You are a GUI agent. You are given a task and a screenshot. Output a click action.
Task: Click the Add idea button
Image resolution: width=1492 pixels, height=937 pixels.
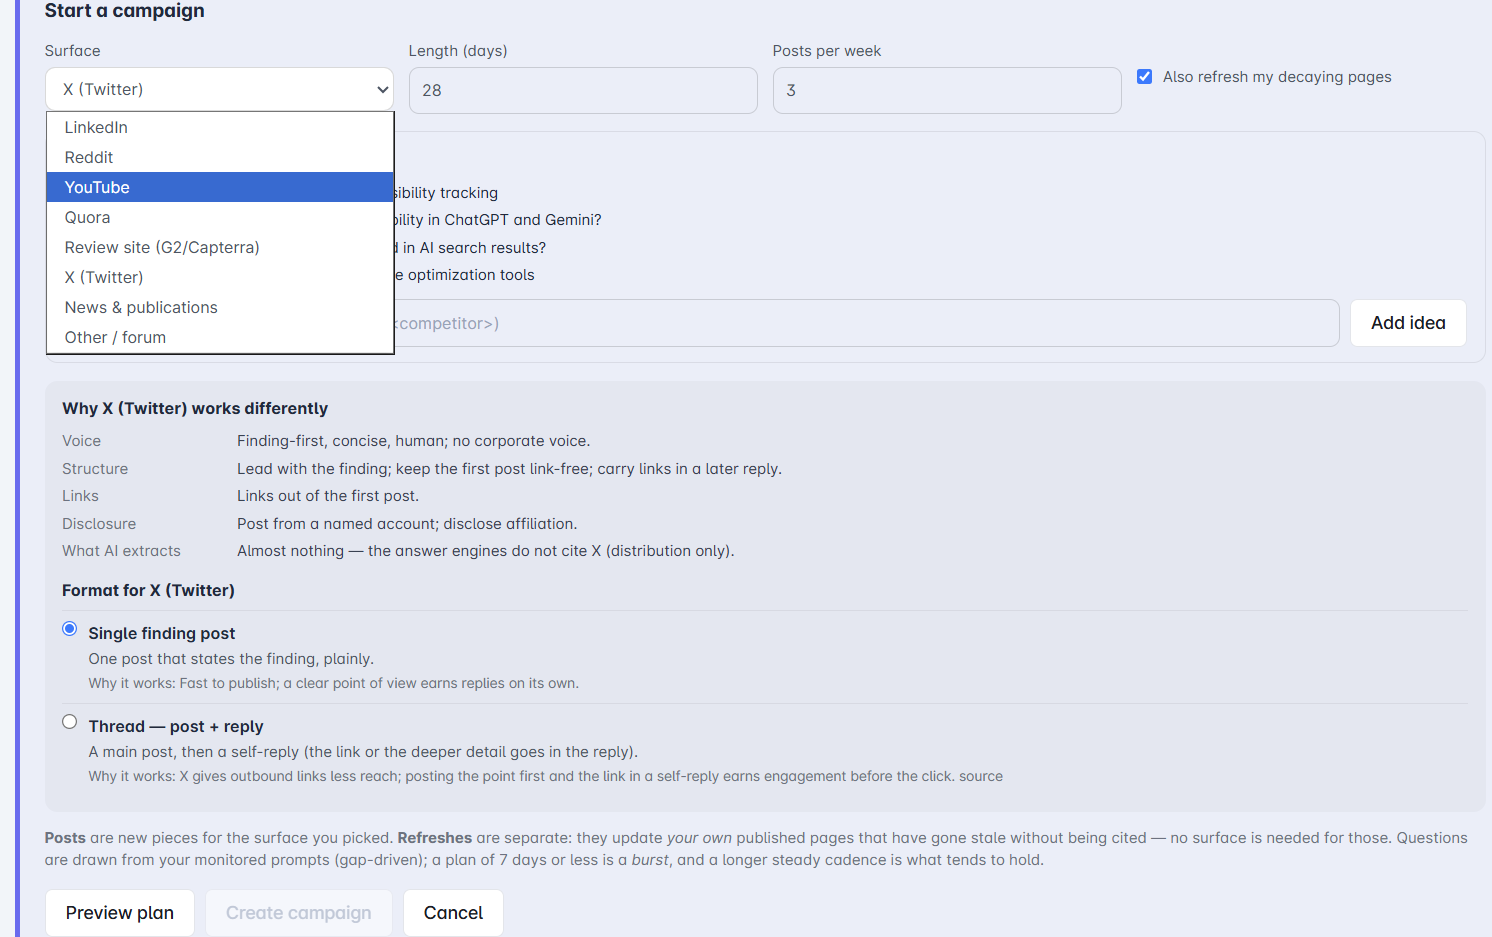pos(1408,323)
